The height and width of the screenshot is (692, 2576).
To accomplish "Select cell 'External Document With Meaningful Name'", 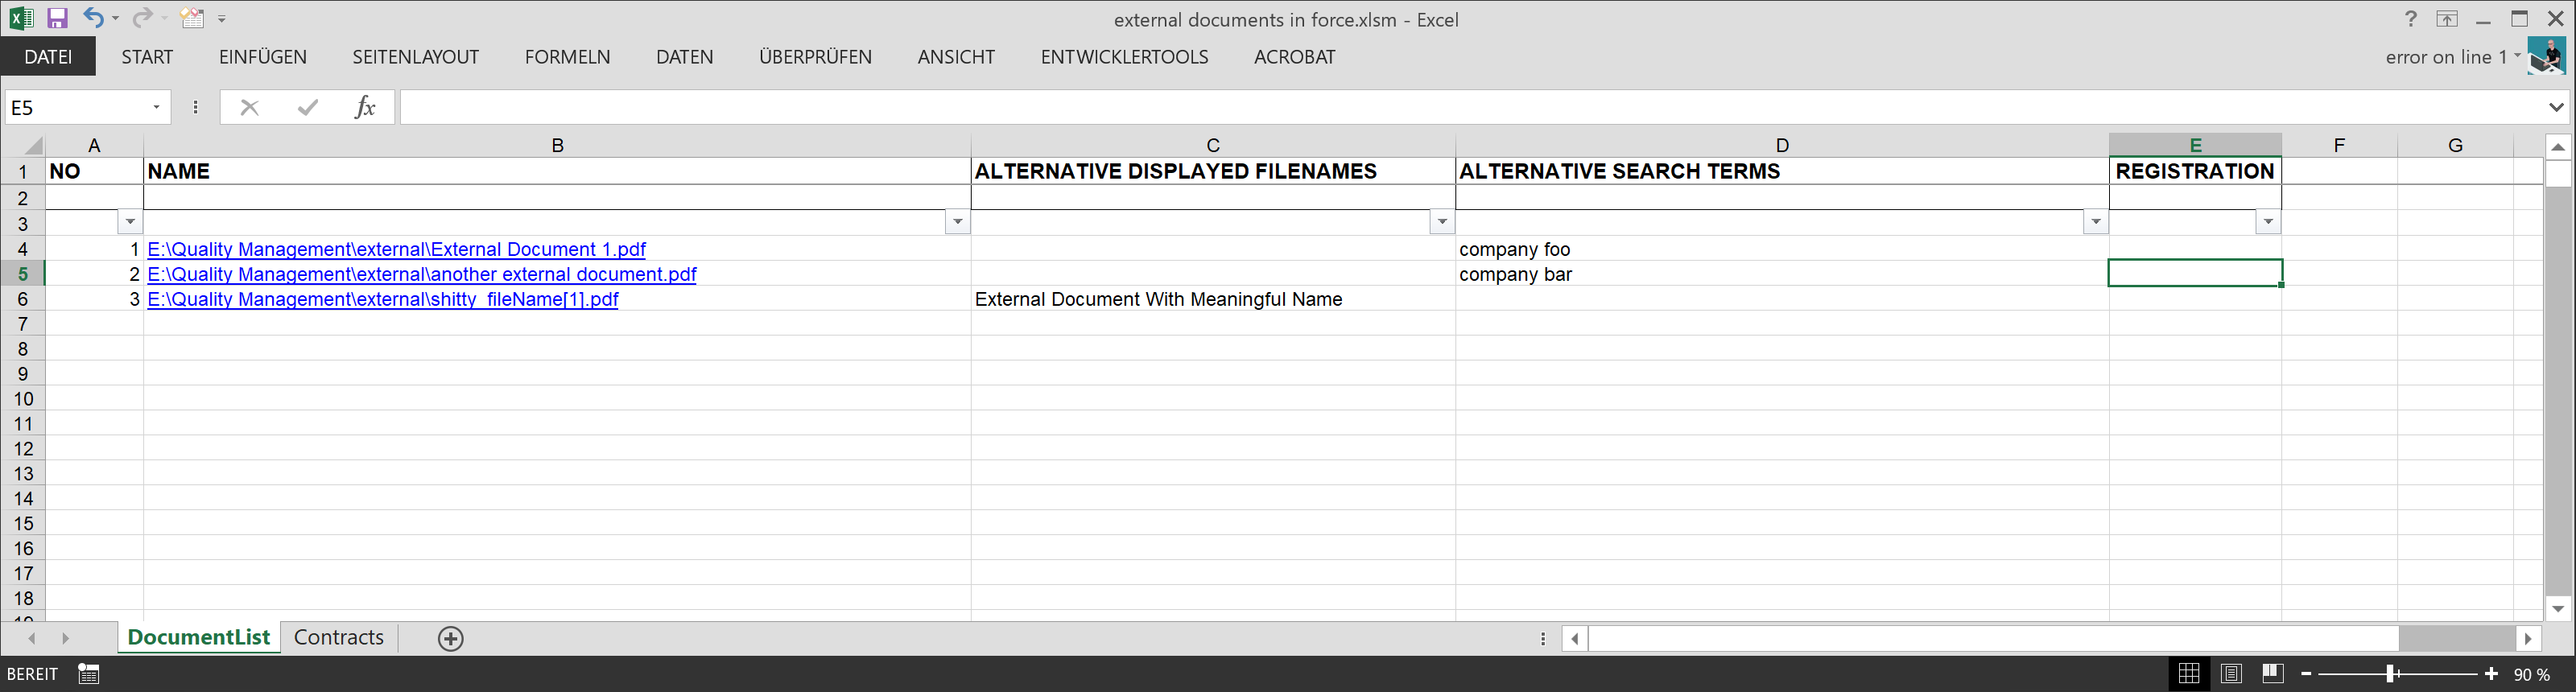I will click(x=1213, y=299).
